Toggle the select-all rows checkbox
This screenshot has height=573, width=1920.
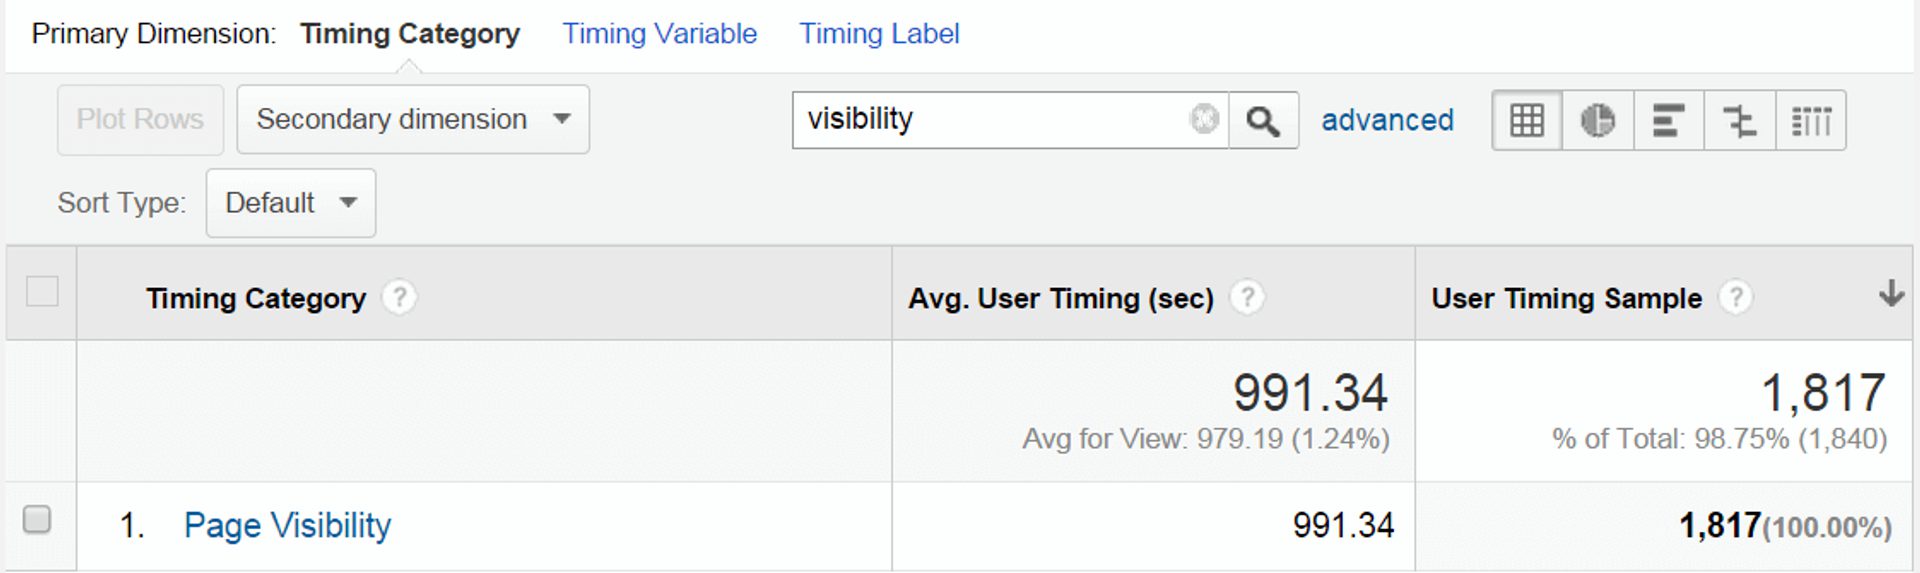coord(42,292)
